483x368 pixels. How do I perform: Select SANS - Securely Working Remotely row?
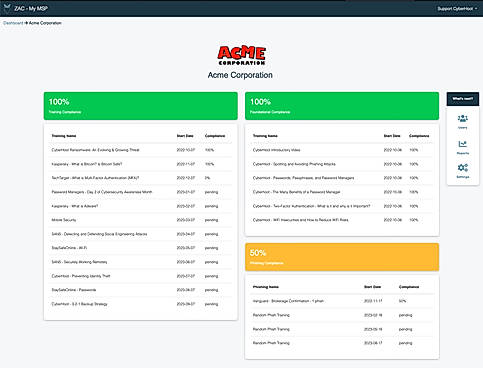(141, 262)
